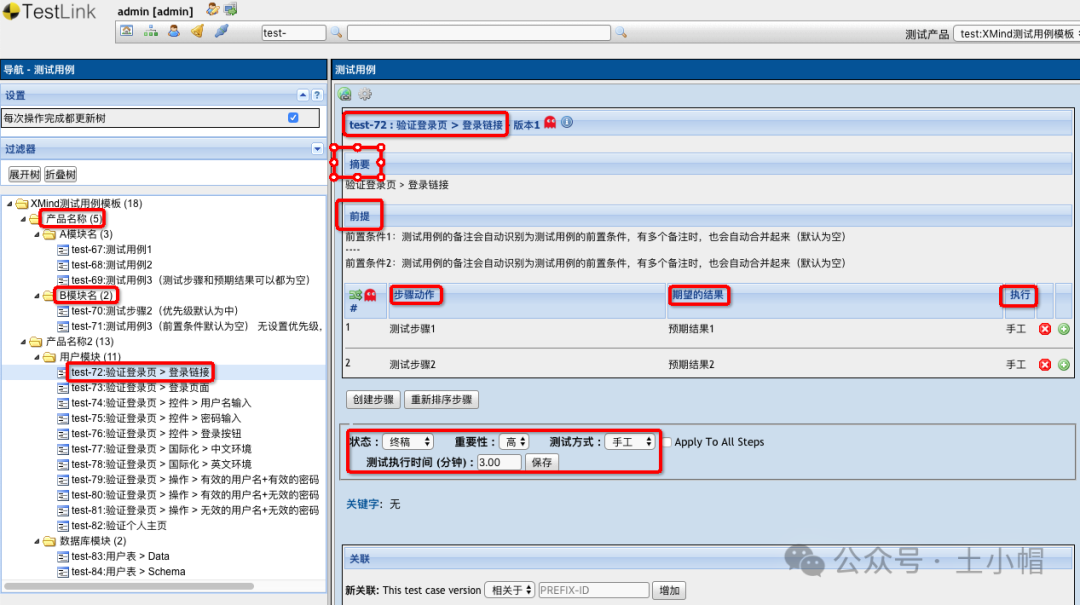Open user settings icon beside admin name
The image size is (1080, 605).
pyautogui.click(x=213, y=10)
